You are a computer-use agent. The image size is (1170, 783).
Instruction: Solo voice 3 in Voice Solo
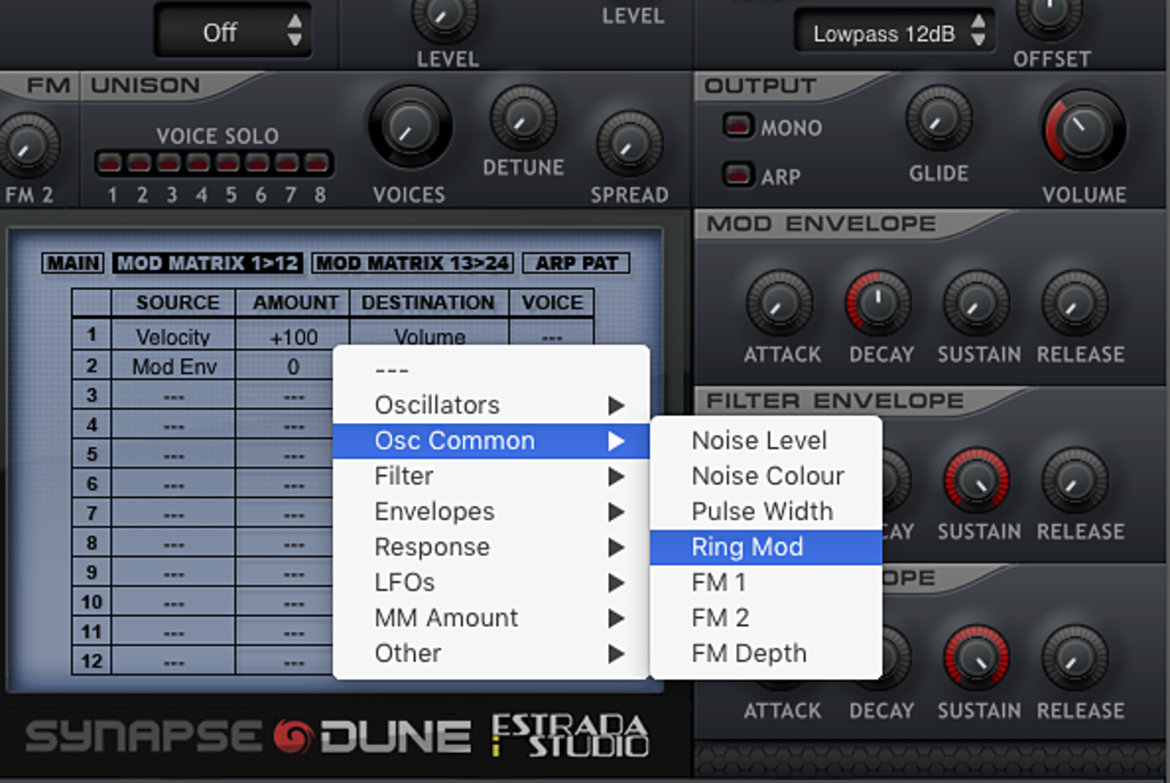(169, 162)
